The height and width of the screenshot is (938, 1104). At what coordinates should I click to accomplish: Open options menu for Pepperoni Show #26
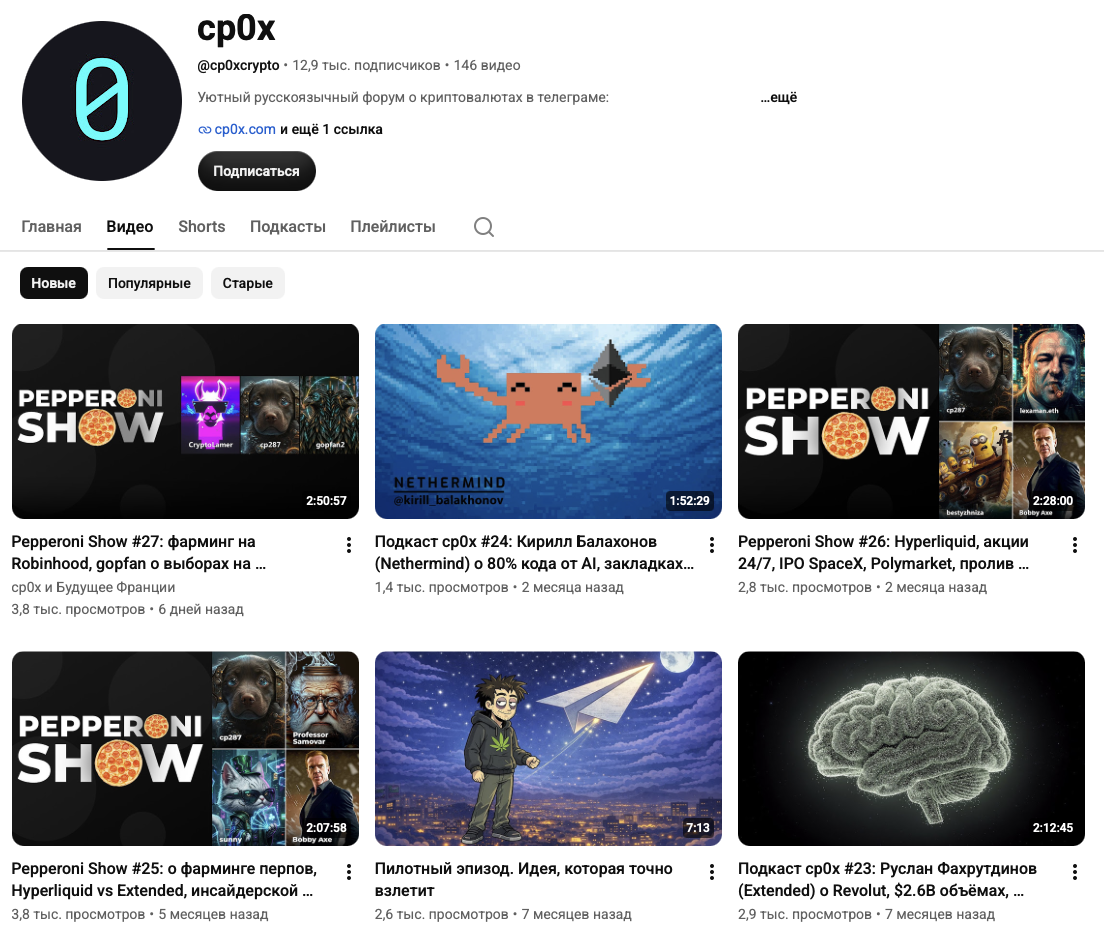(x=1074, y=545)
